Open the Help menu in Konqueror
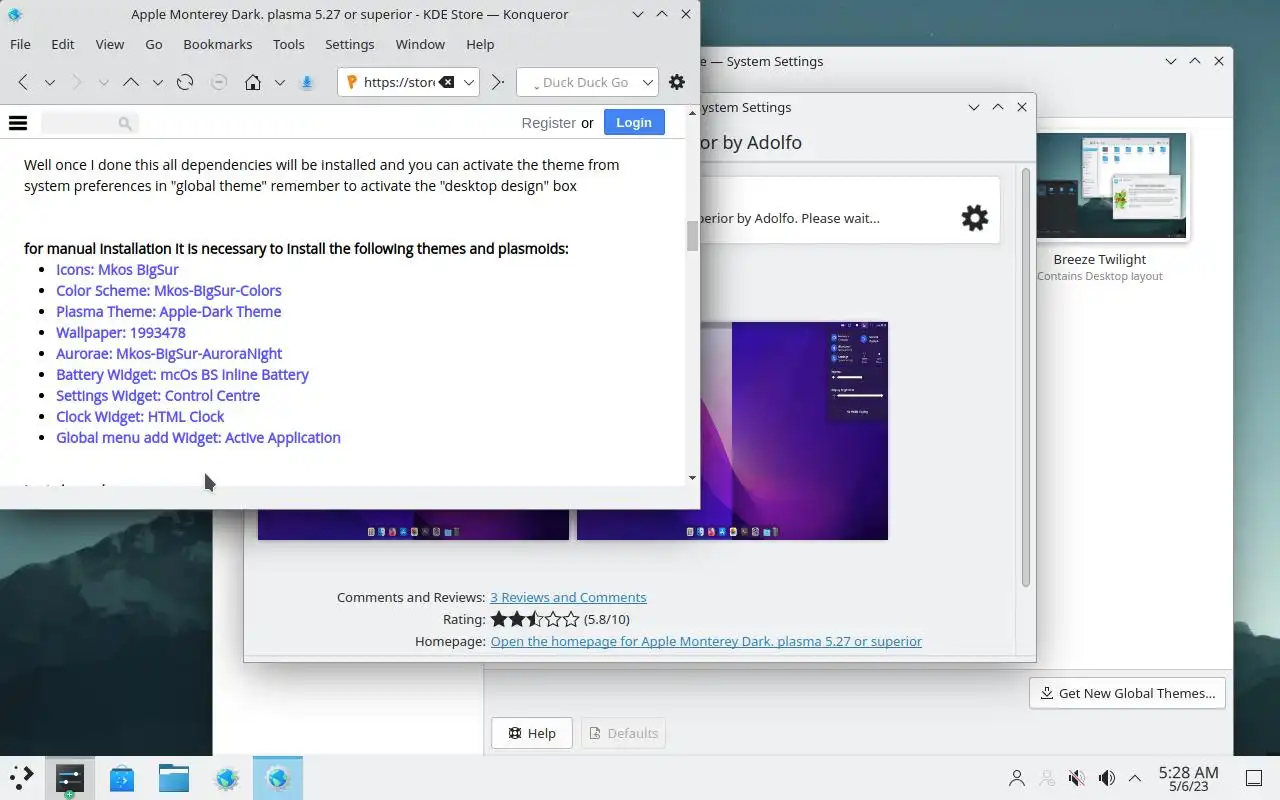This screenshot has height=800, width=1280. [x=480, y=44]
